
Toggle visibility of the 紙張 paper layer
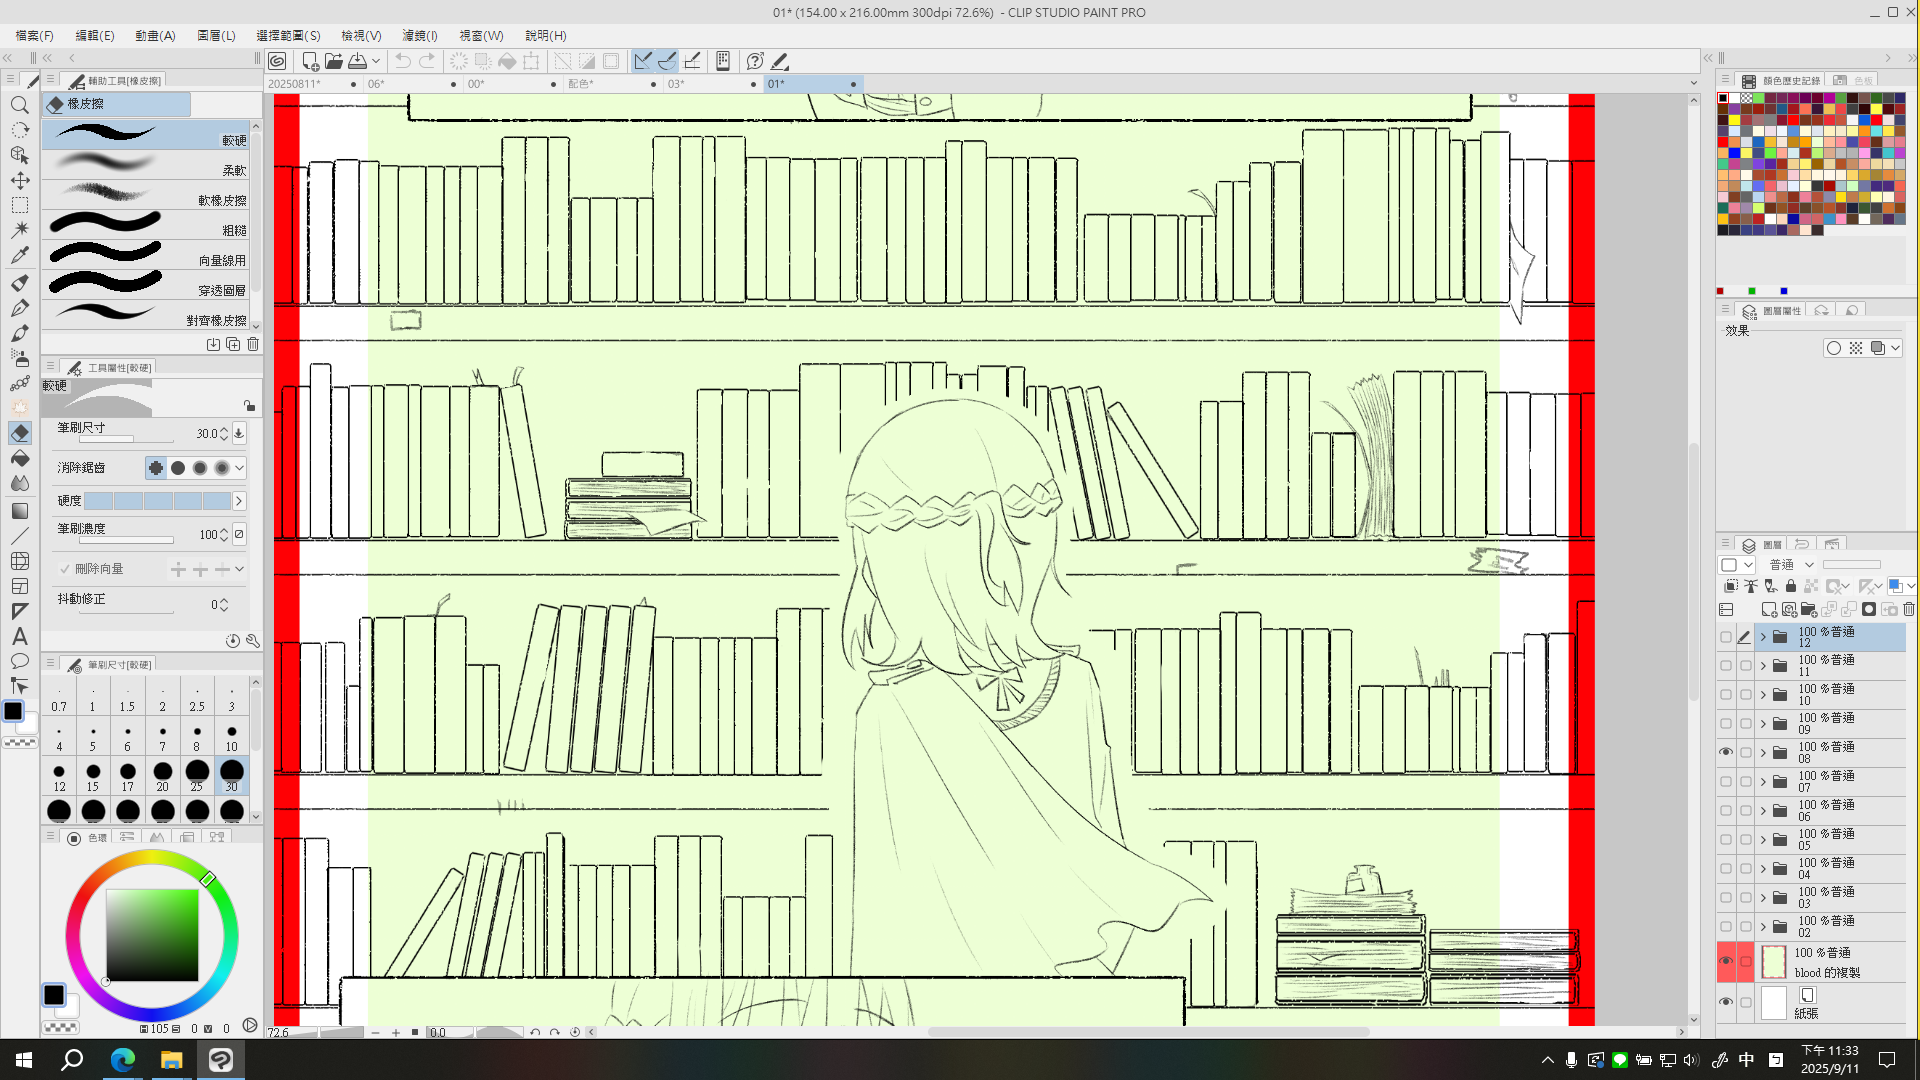point(1726,1002)
